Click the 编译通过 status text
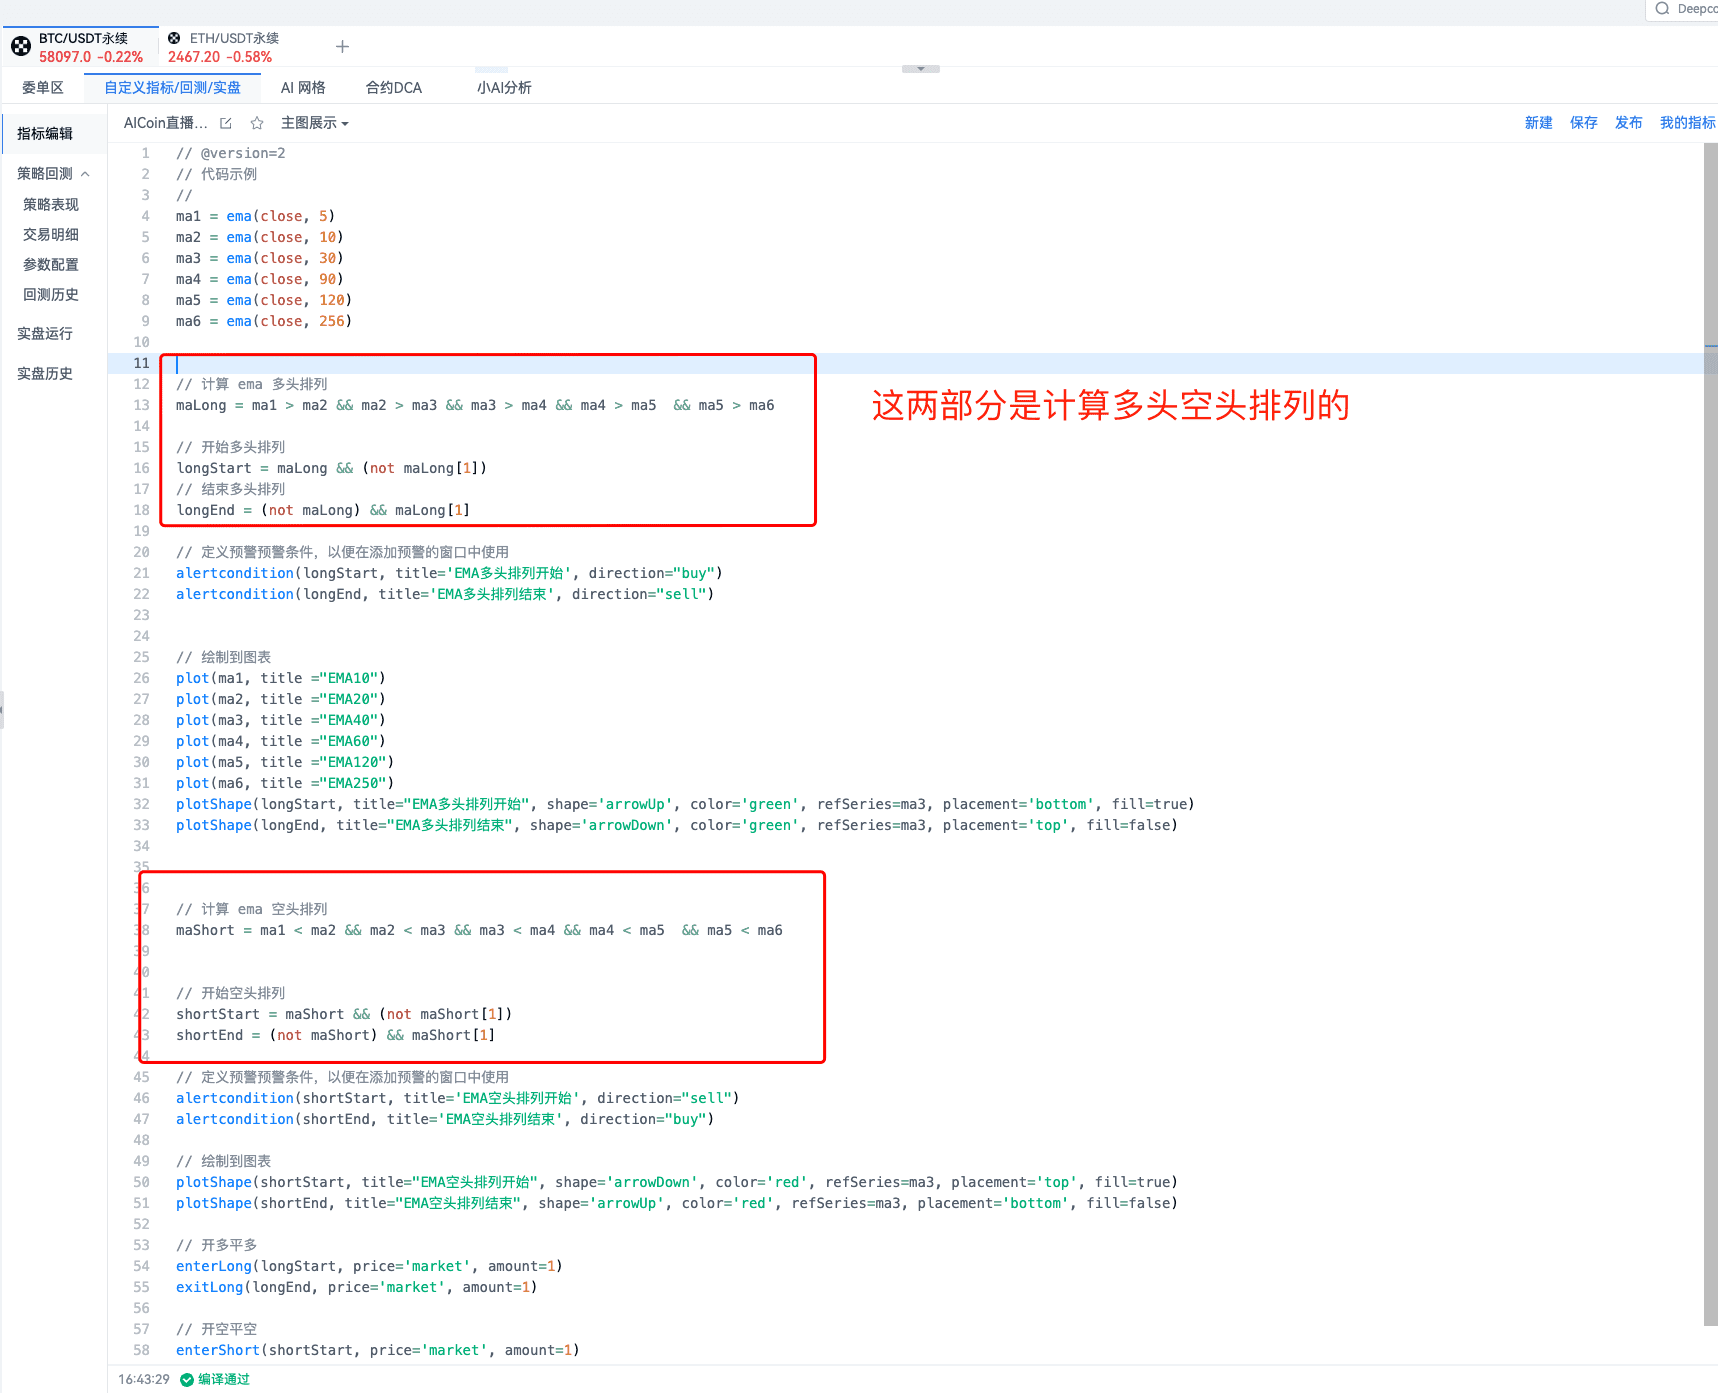Viewport: 1718px width, 1393px height. click(224, 1380)
